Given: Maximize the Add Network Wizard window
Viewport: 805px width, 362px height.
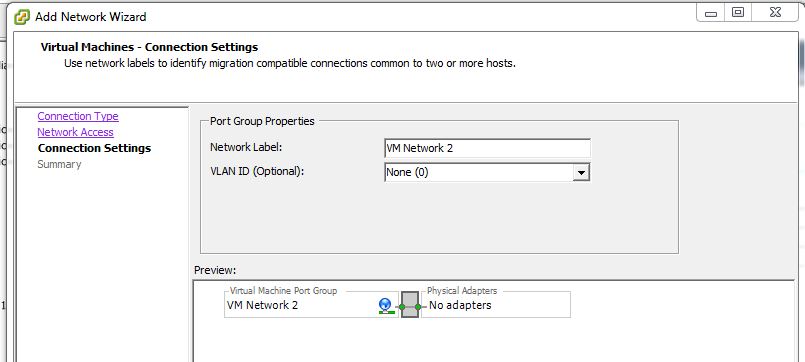Looking at the screenshot, I should [738, 13].
